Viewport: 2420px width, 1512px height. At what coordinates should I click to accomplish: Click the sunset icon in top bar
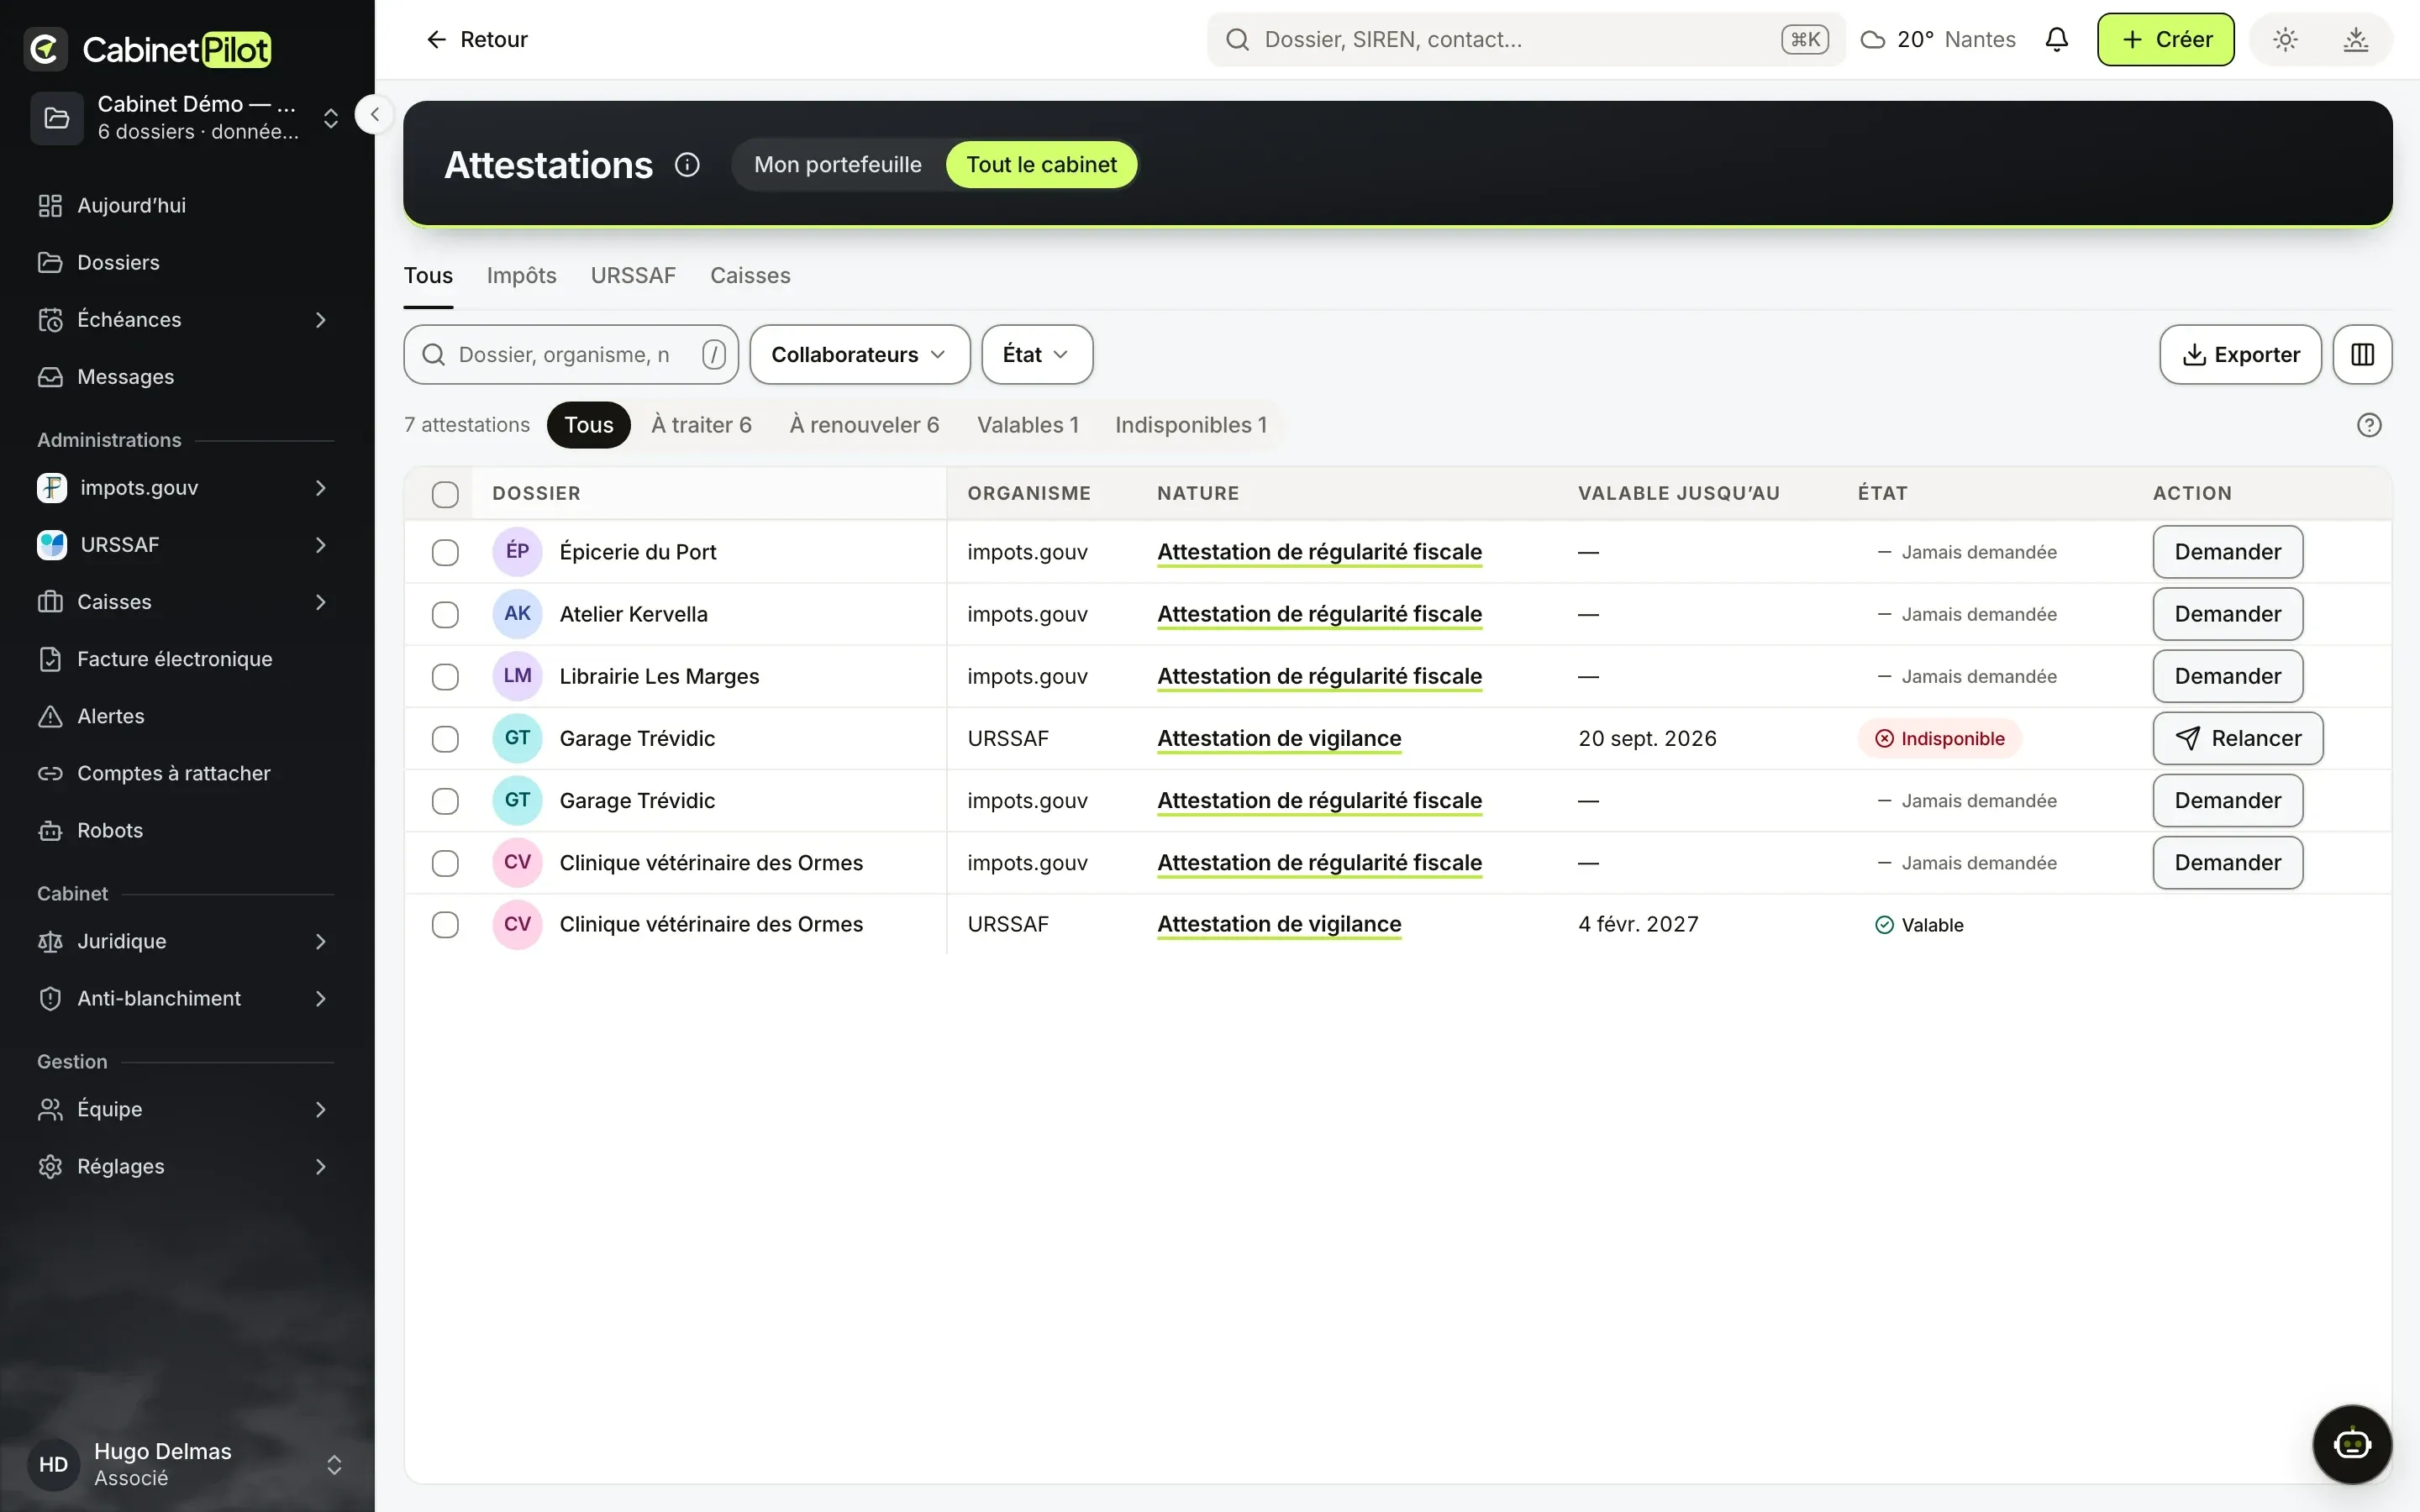click(x=2355, y=39)
